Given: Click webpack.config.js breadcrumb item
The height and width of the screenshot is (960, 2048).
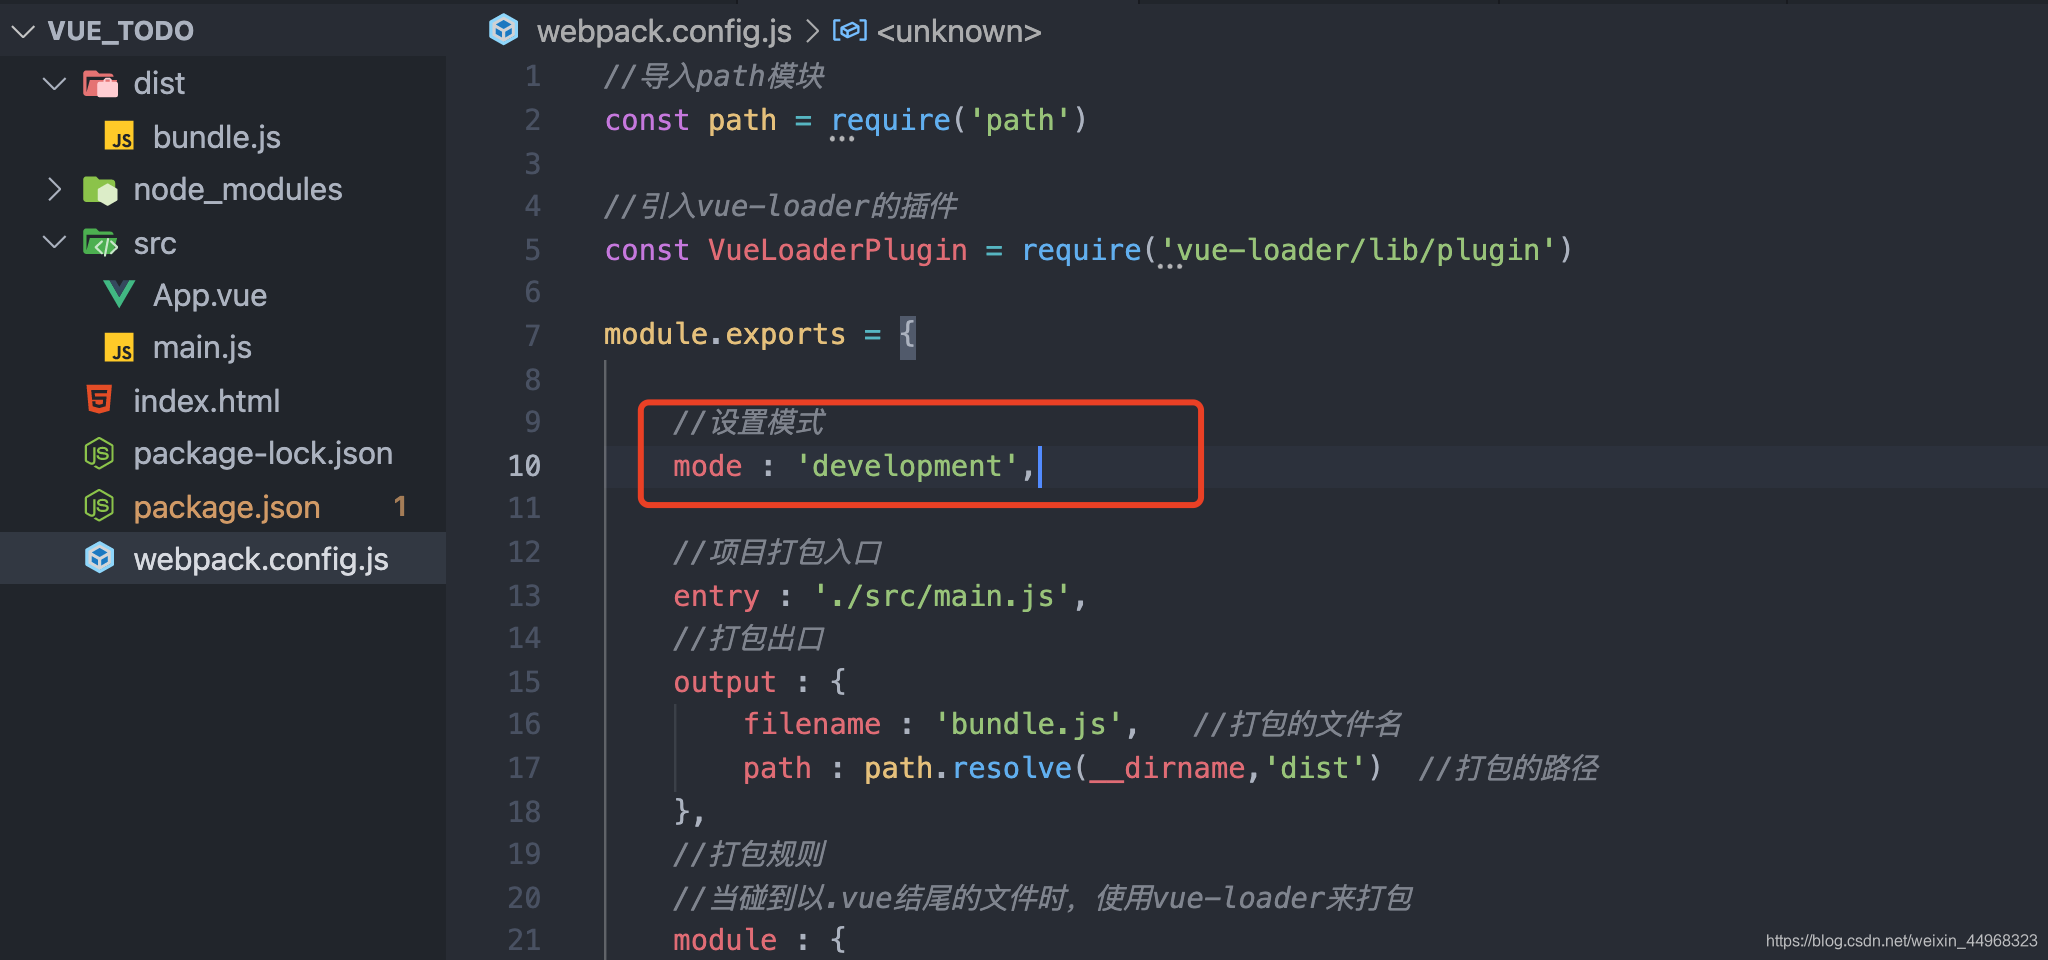Looking at the screenshot, I should pyautogui.click(x=664, y=31).
